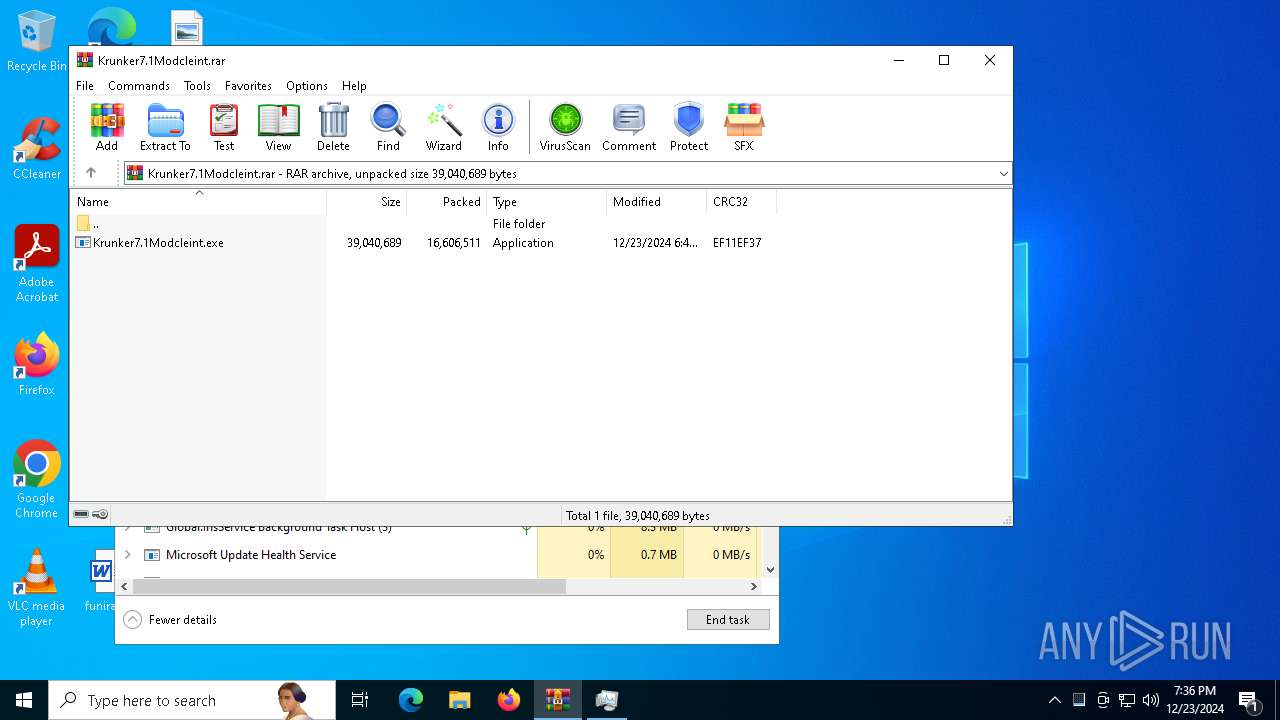
Task: Click the Test archive icon
Action: tap(224, 127)
